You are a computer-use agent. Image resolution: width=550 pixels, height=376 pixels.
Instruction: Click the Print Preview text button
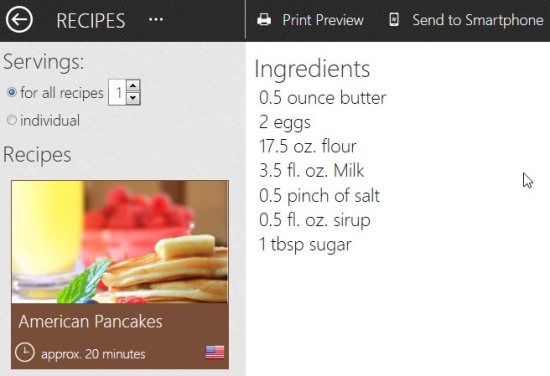(x=323, y=20)
